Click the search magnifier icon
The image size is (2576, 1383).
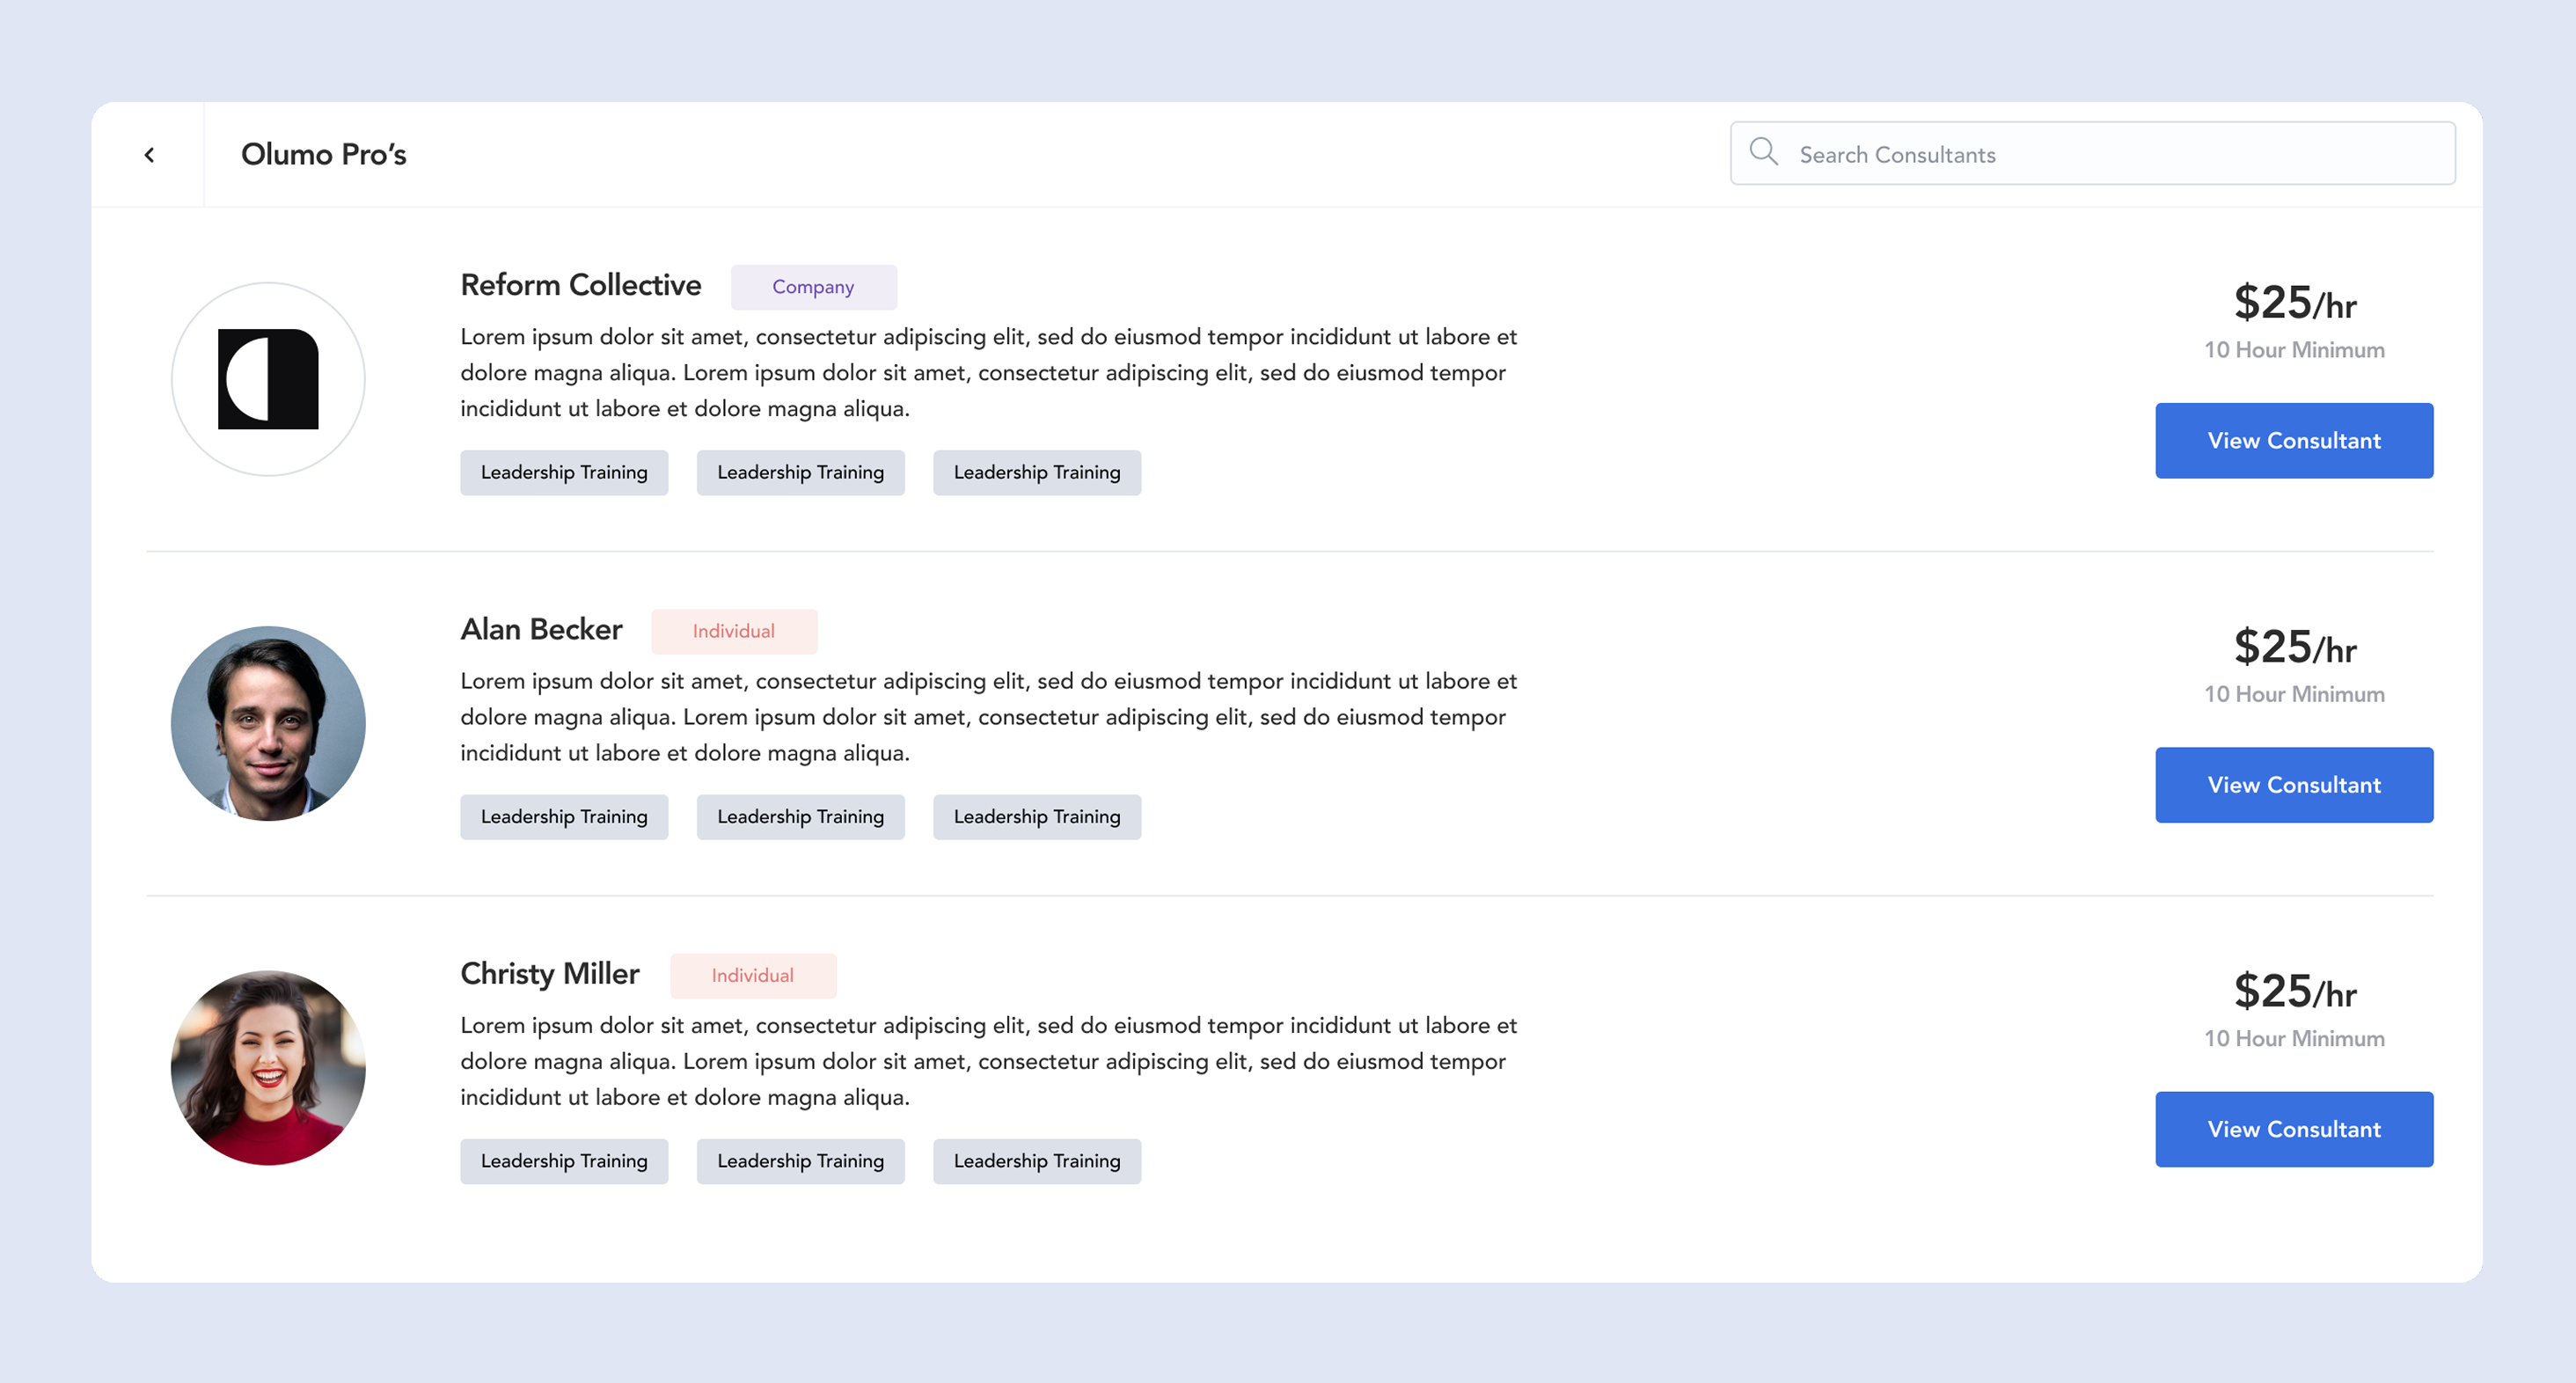point(1763,152)
